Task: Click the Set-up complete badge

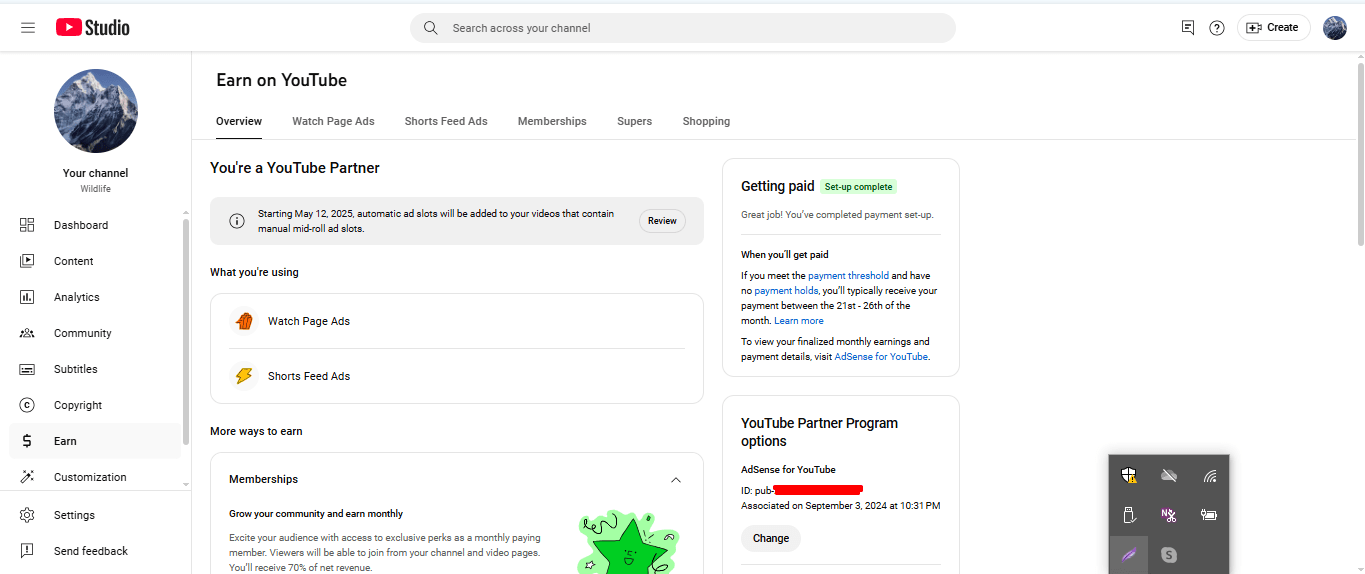Action: 858,186
